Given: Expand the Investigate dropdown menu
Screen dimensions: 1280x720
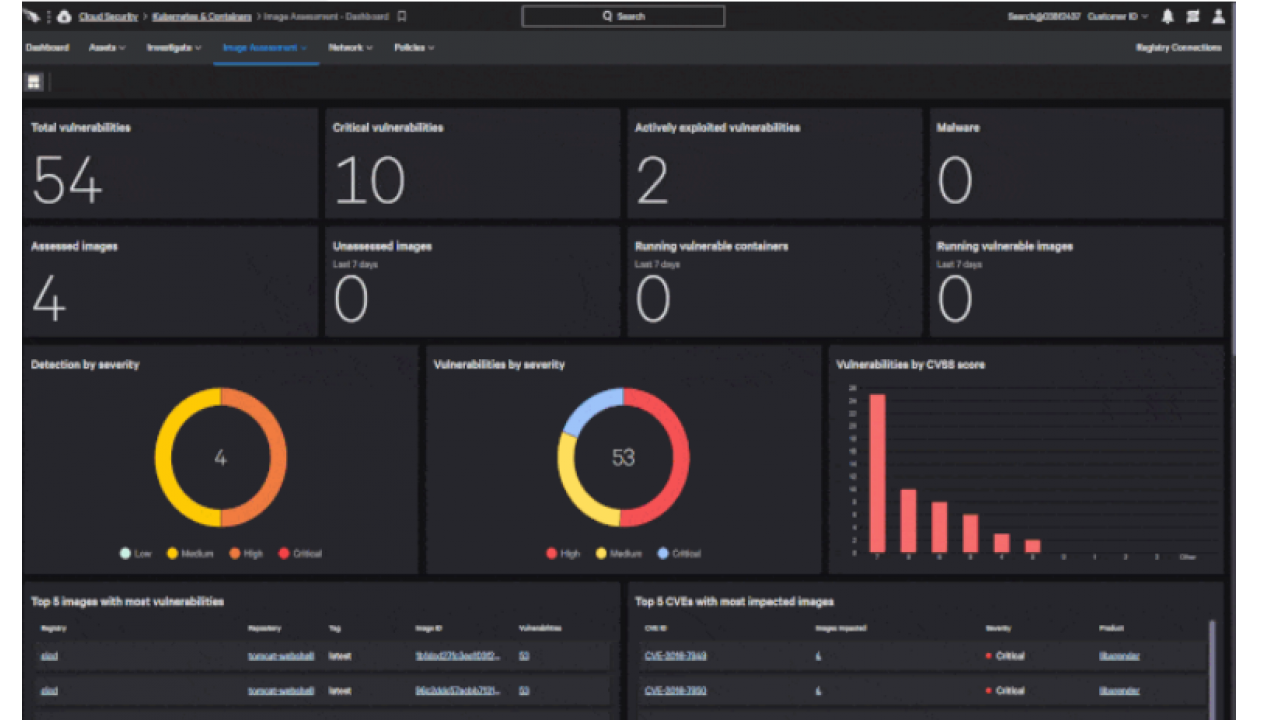Looking at the screenshot, I should (x=174, y=47).
